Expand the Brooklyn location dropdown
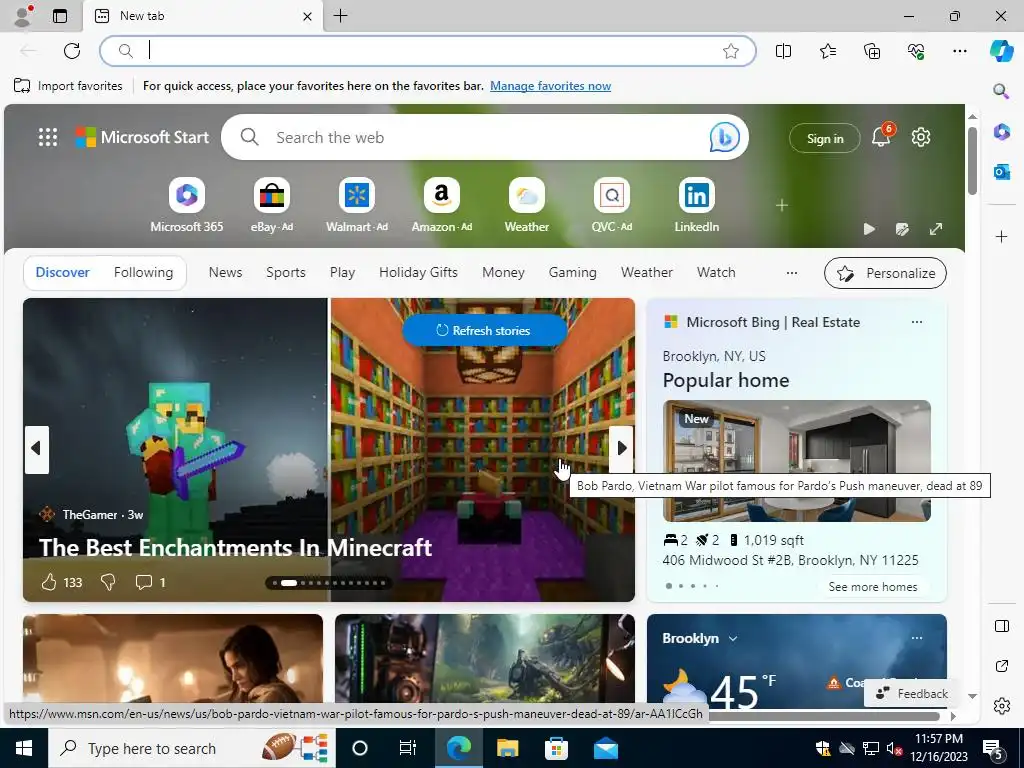The height and width of the screenshot is (768, 1024). (x=733, y=639)
